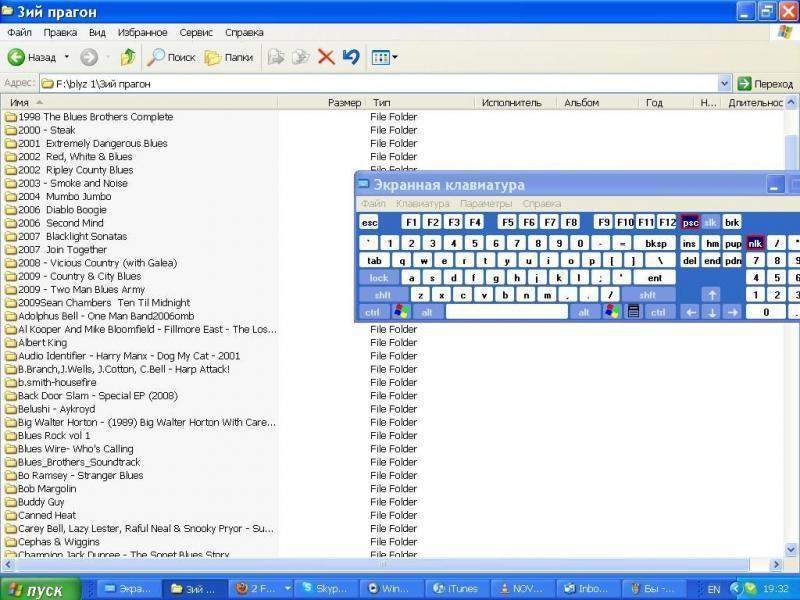The height and width of the screenshot is (600, 800).
Task: Open Поиск search in toolbar
Action: pyautogui.click(x=171, y=57)
